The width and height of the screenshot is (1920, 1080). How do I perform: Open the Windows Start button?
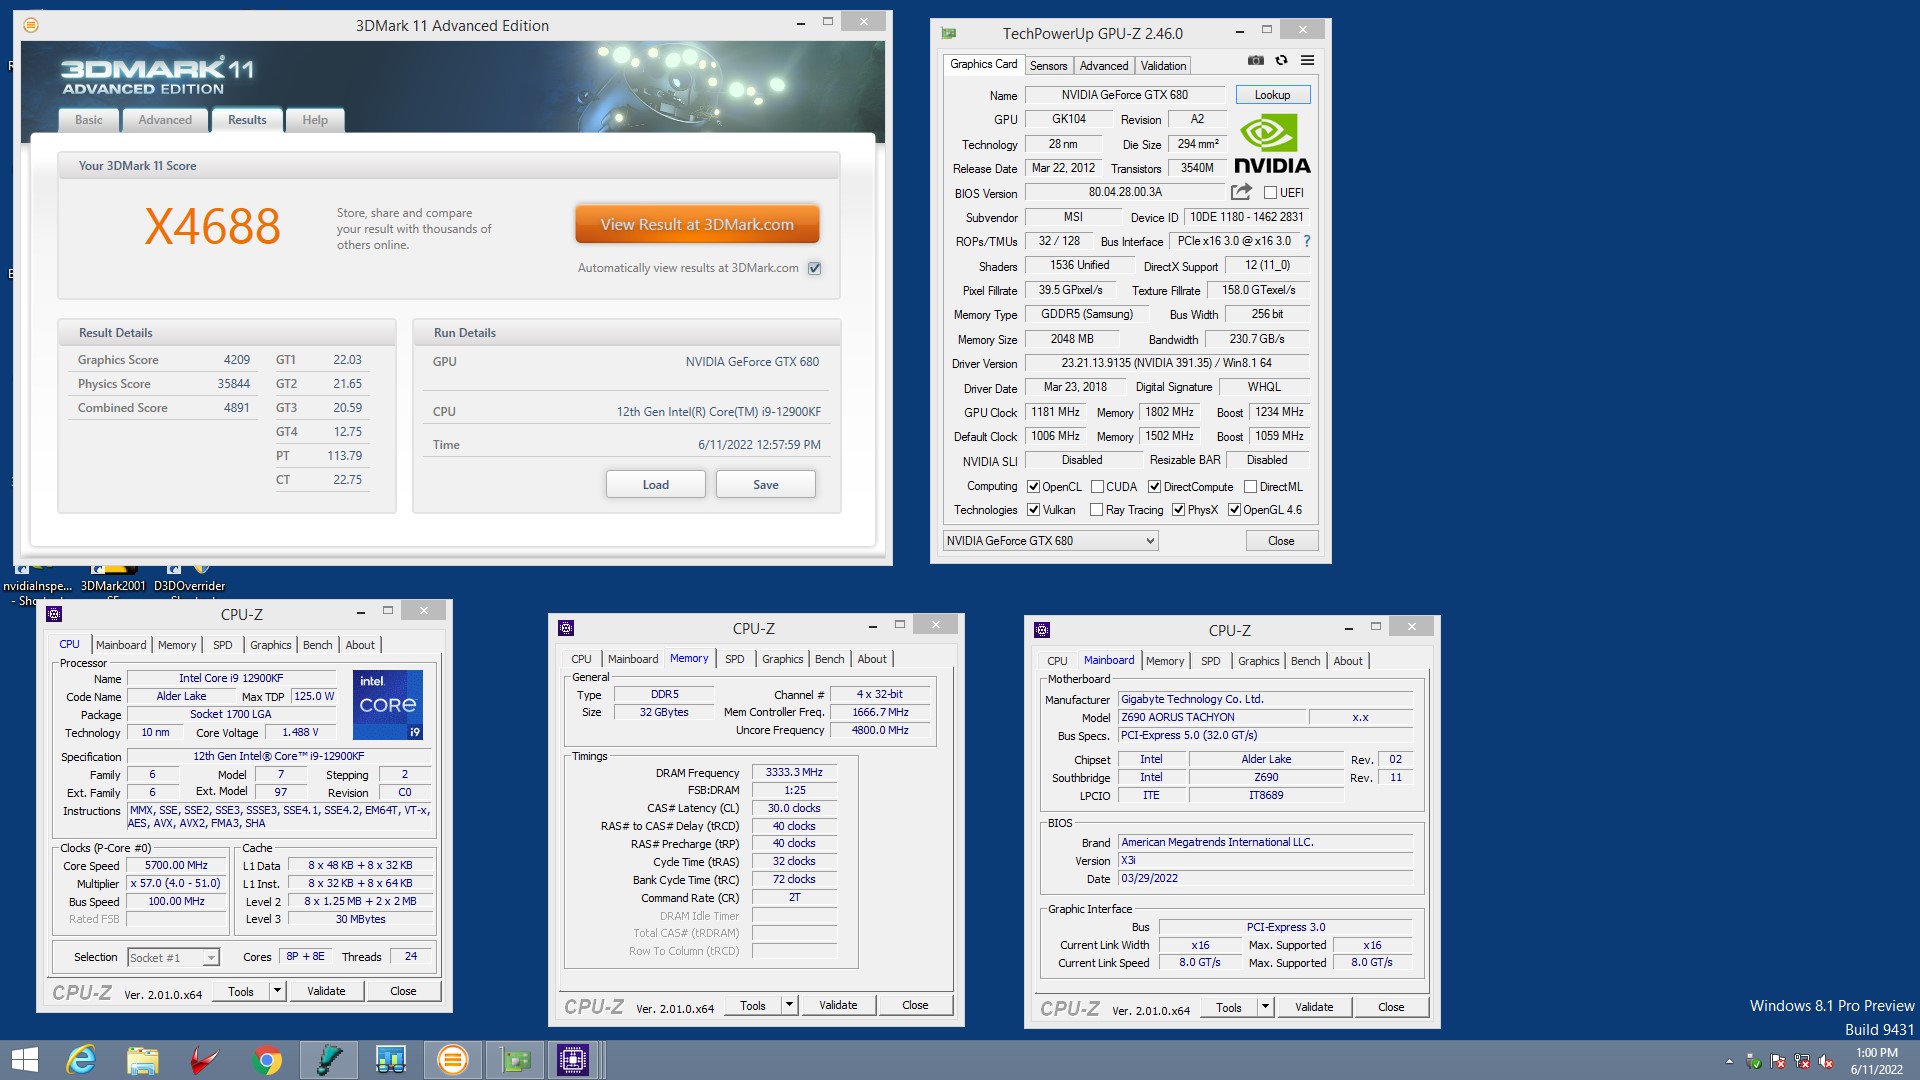(24, 1060)
